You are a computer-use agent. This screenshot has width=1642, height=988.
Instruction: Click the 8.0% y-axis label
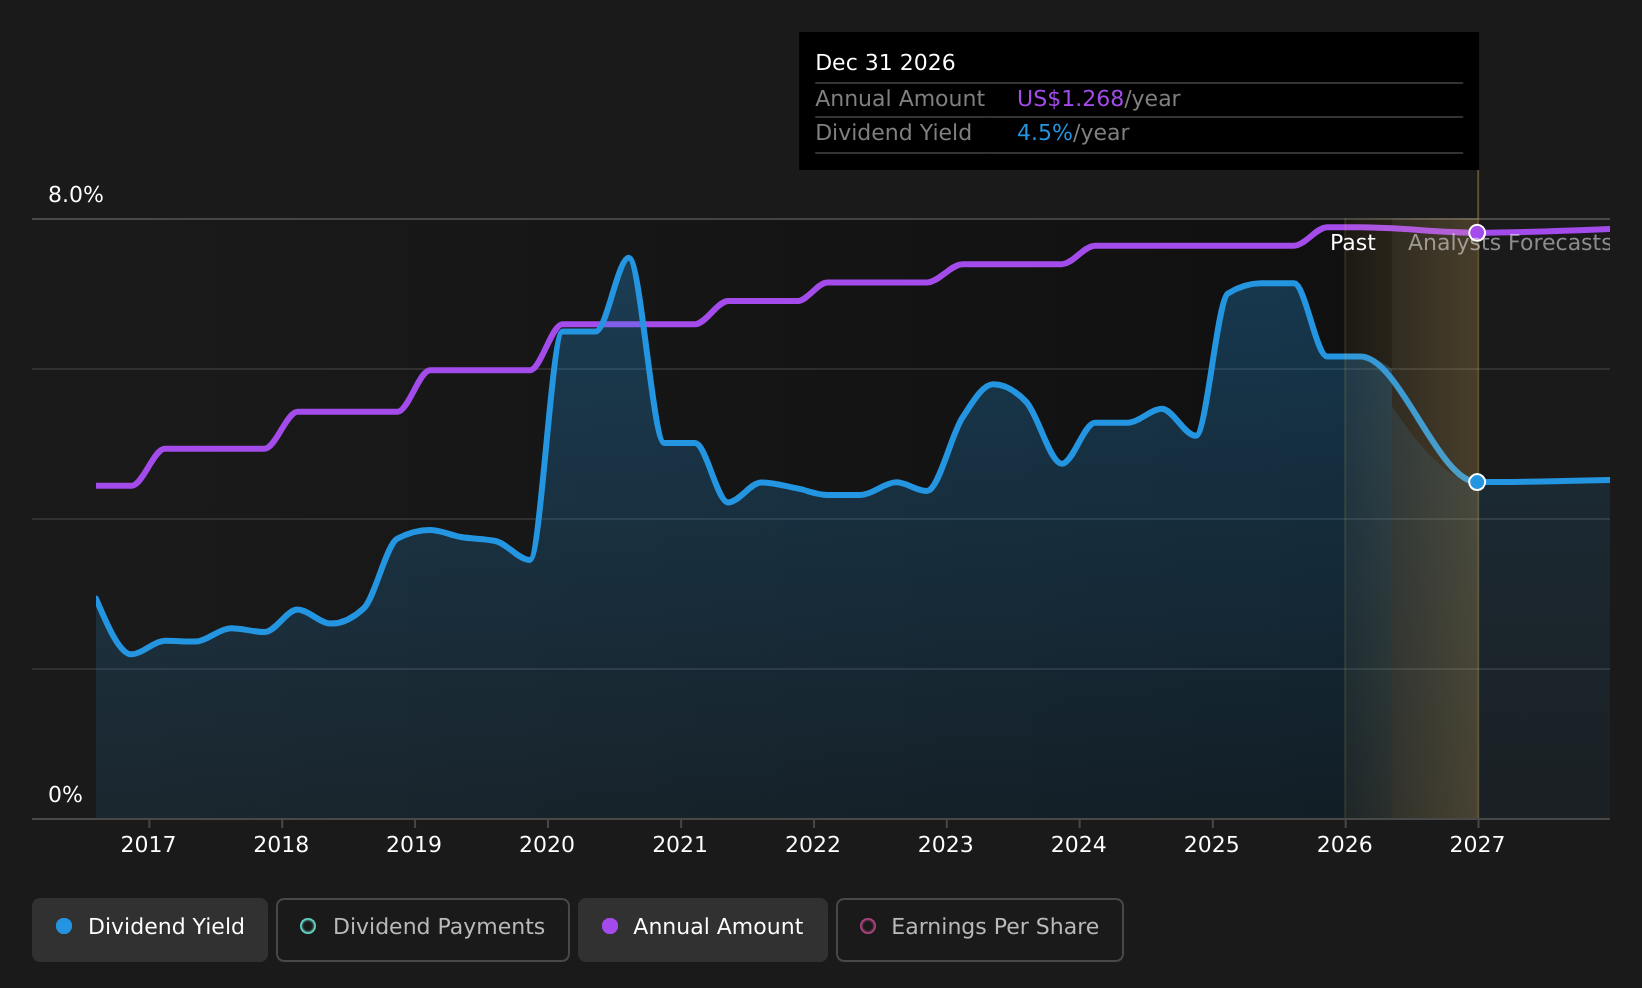pos(76,195)
